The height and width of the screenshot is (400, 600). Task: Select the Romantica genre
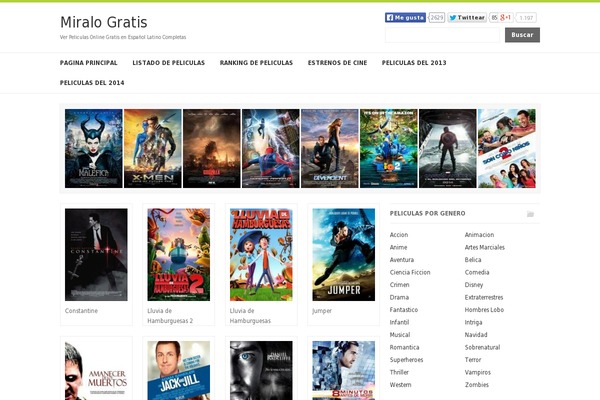coord(404,348)
